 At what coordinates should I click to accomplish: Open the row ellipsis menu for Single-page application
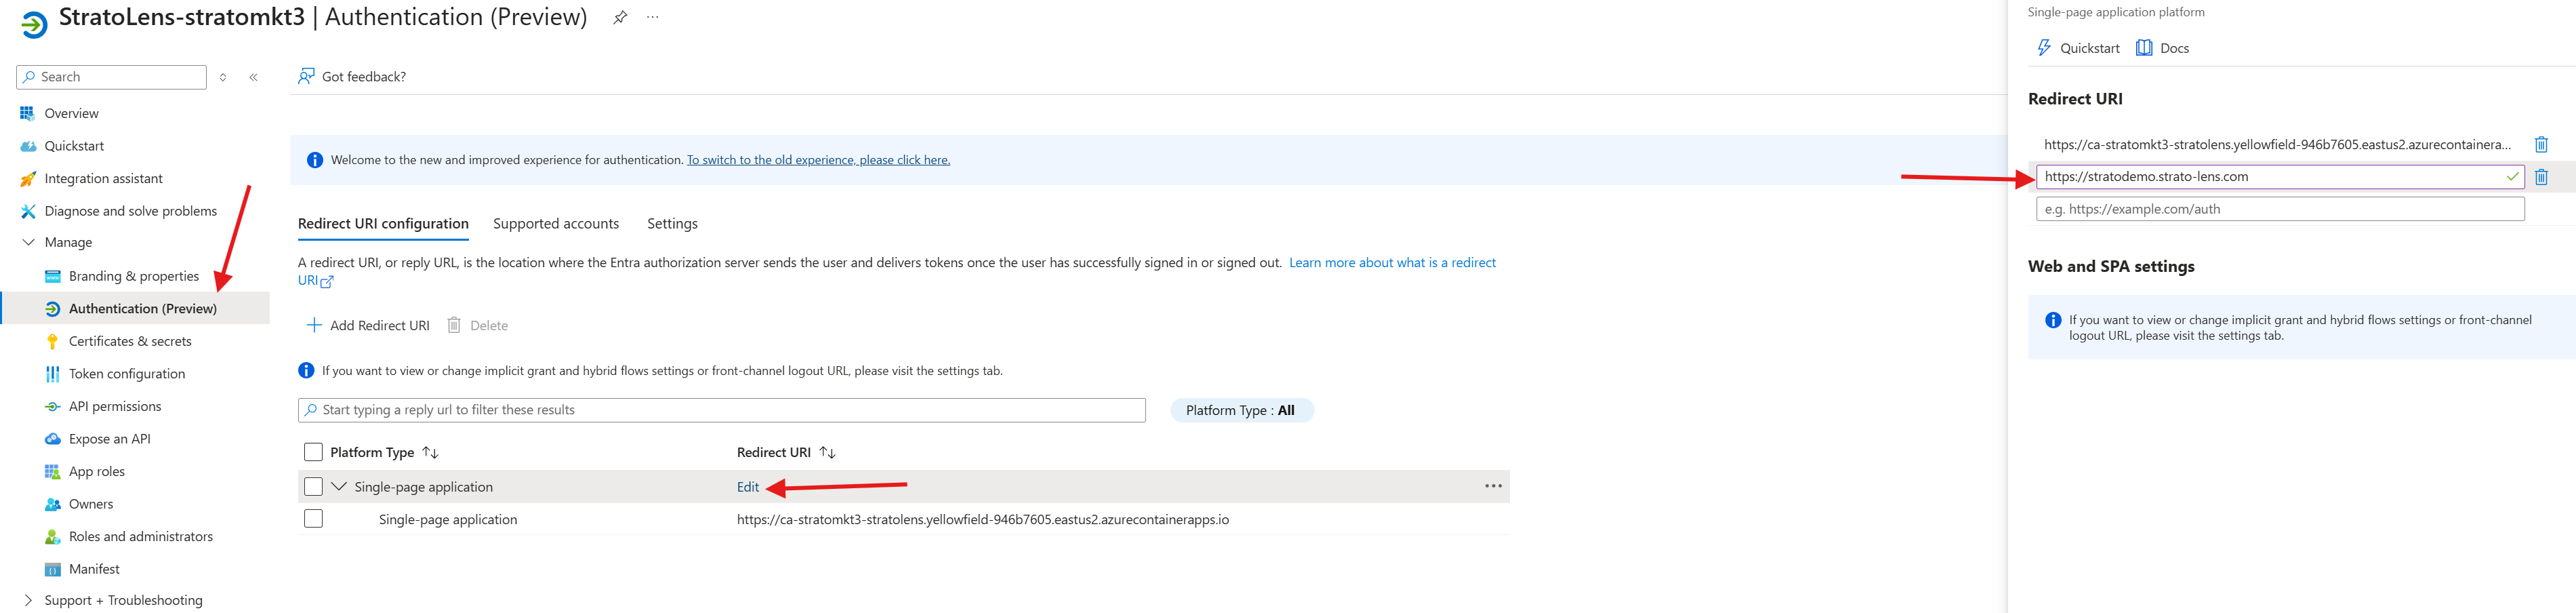(x=1493, y=486)
